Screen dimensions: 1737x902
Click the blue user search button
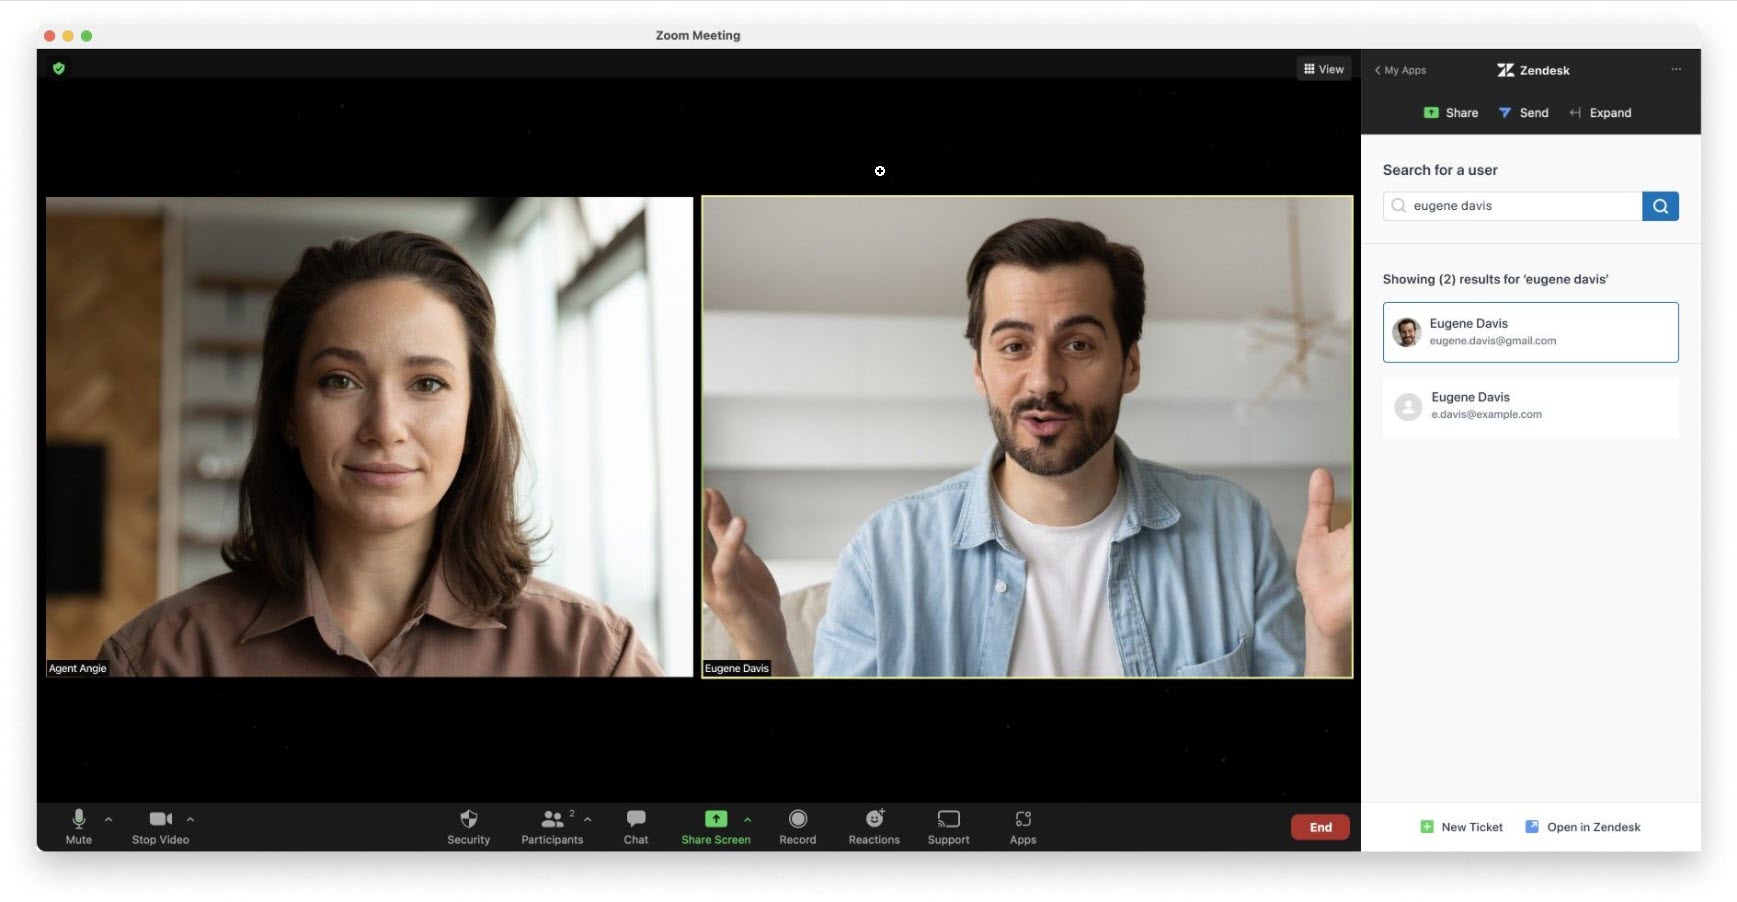(x=1660, y=206)
